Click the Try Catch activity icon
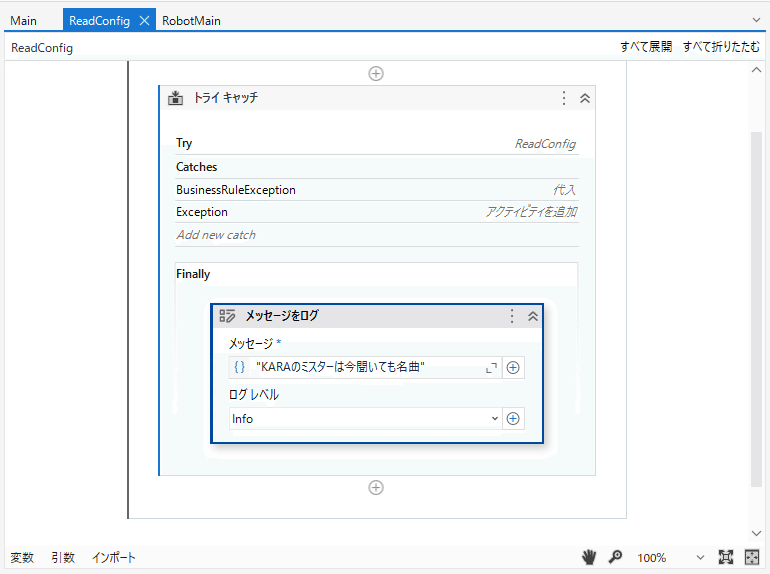This screenshot has width=770, height=574. click(x=175, y=98)
